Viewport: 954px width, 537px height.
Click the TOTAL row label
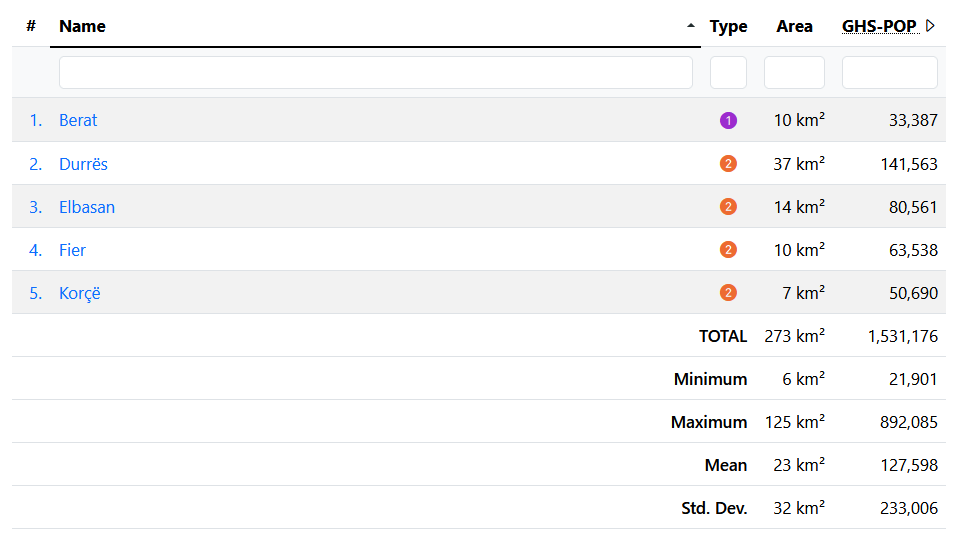tap(723, 336)
